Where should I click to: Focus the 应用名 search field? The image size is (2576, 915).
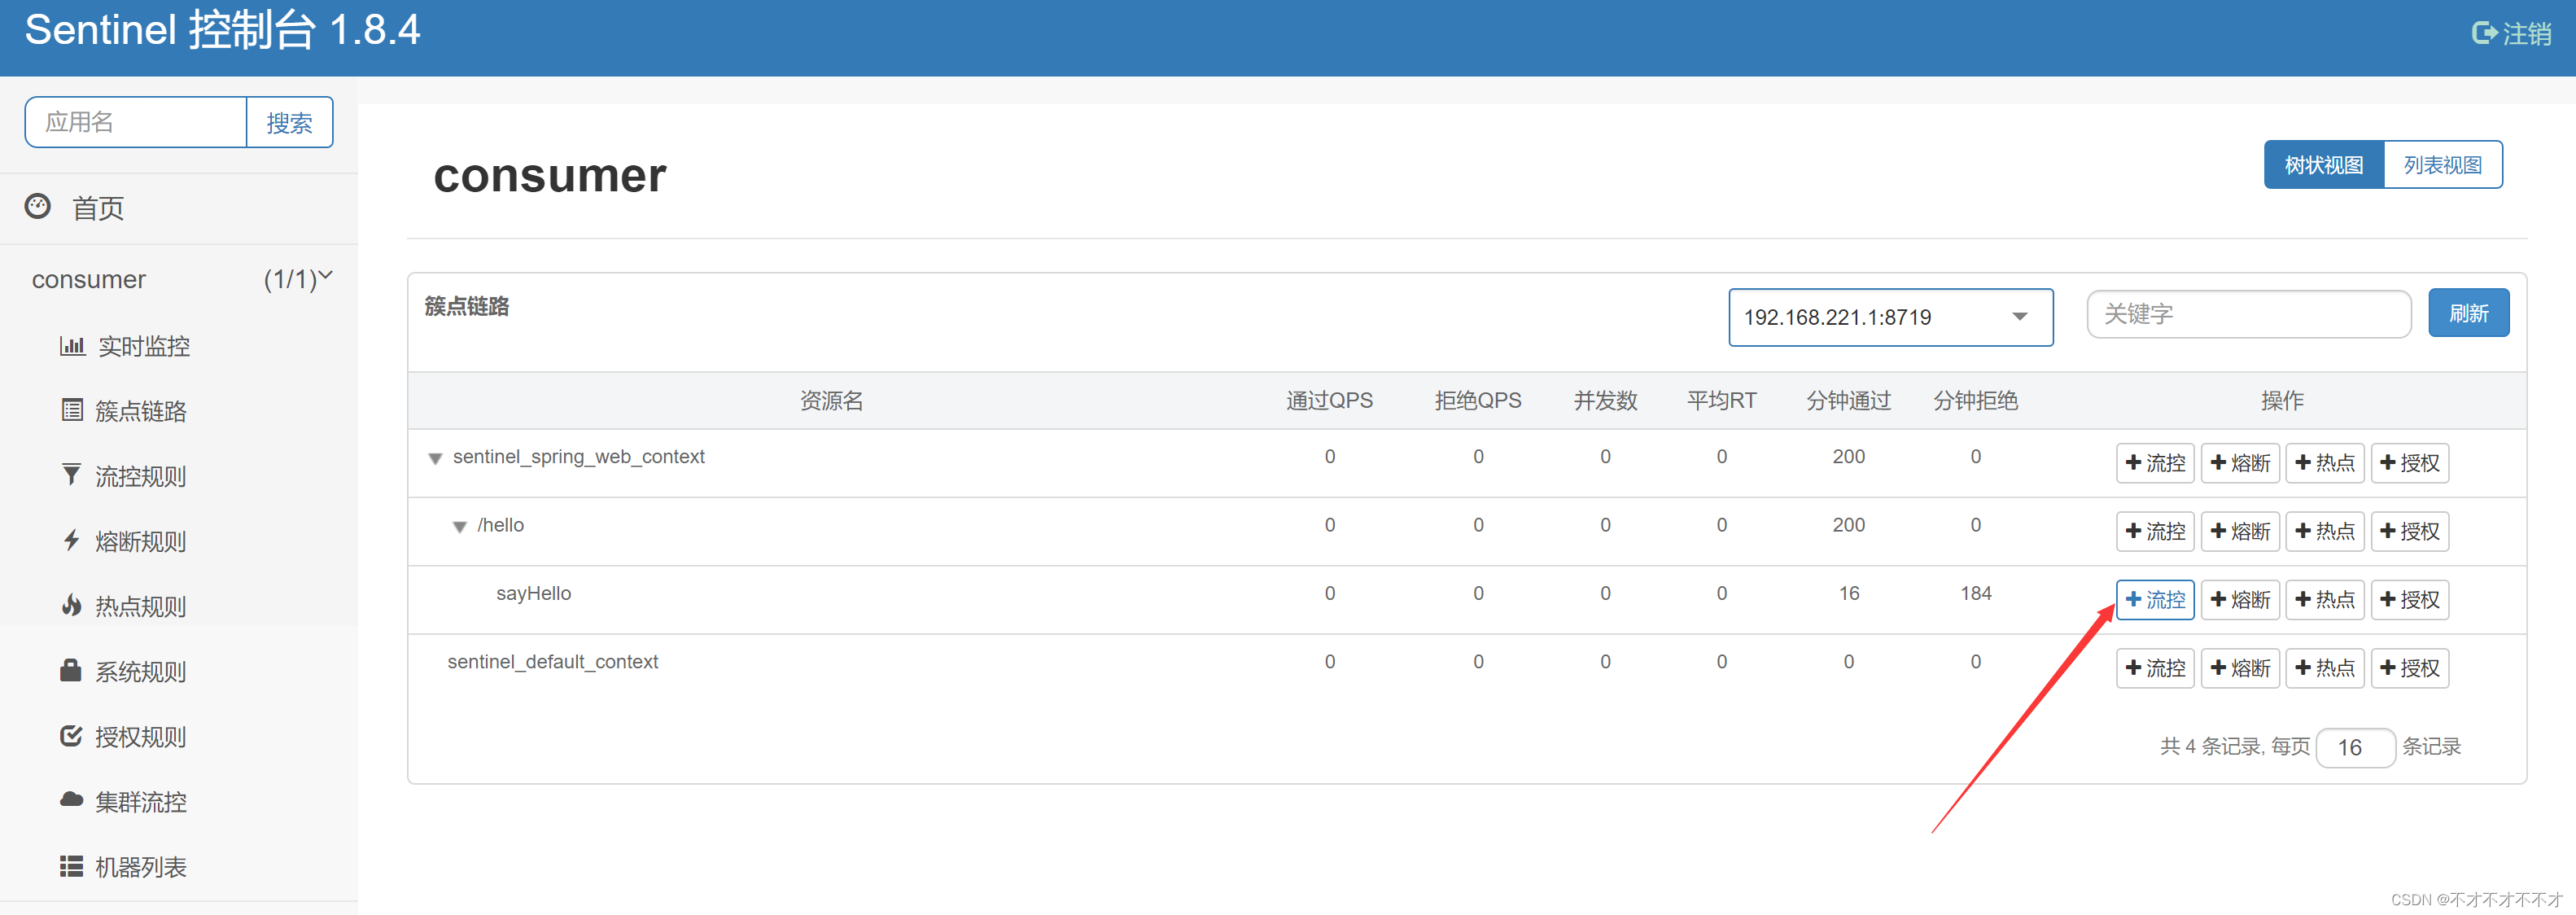136,122
